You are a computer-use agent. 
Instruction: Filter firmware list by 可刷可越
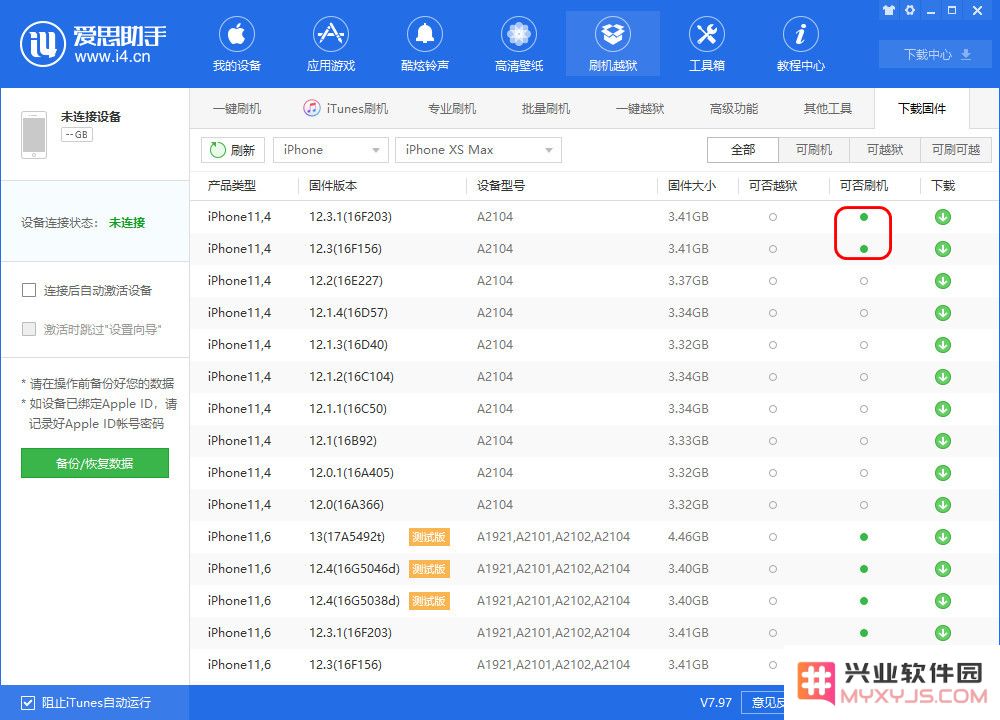pyautogui.click(x=955, y=150)
